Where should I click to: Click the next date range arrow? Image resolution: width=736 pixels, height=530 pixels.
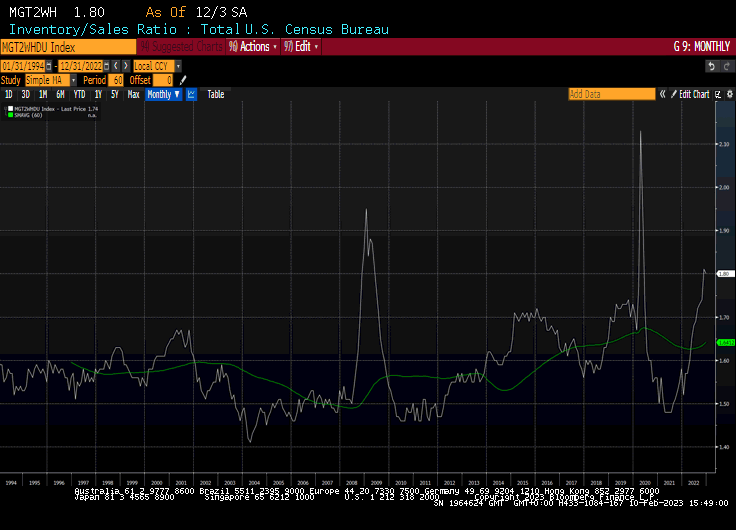pos(125,65)
